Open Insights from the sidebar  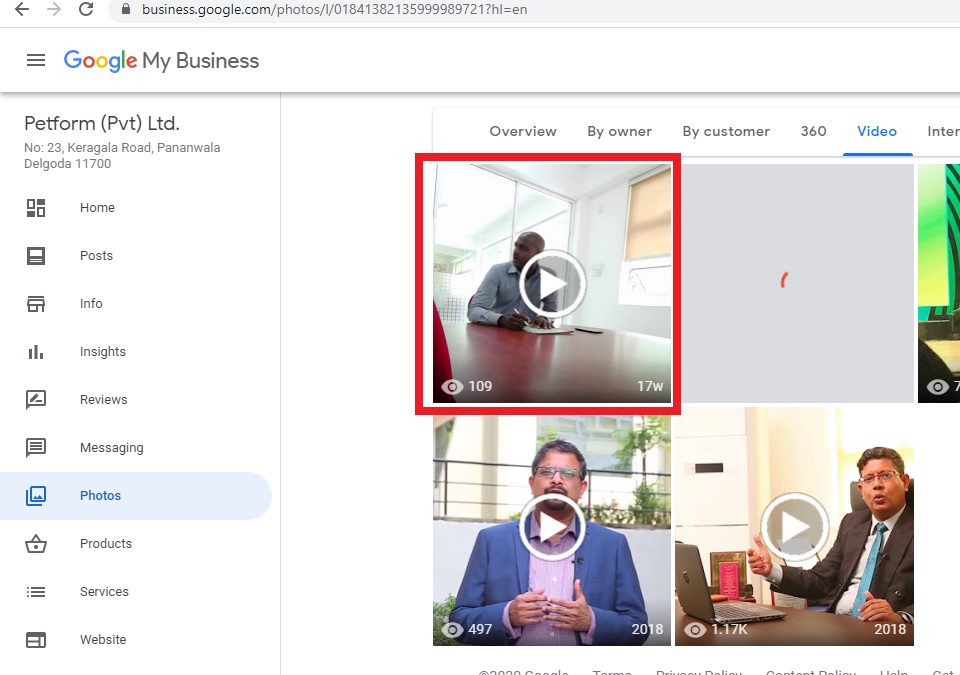tap(102, 352)
